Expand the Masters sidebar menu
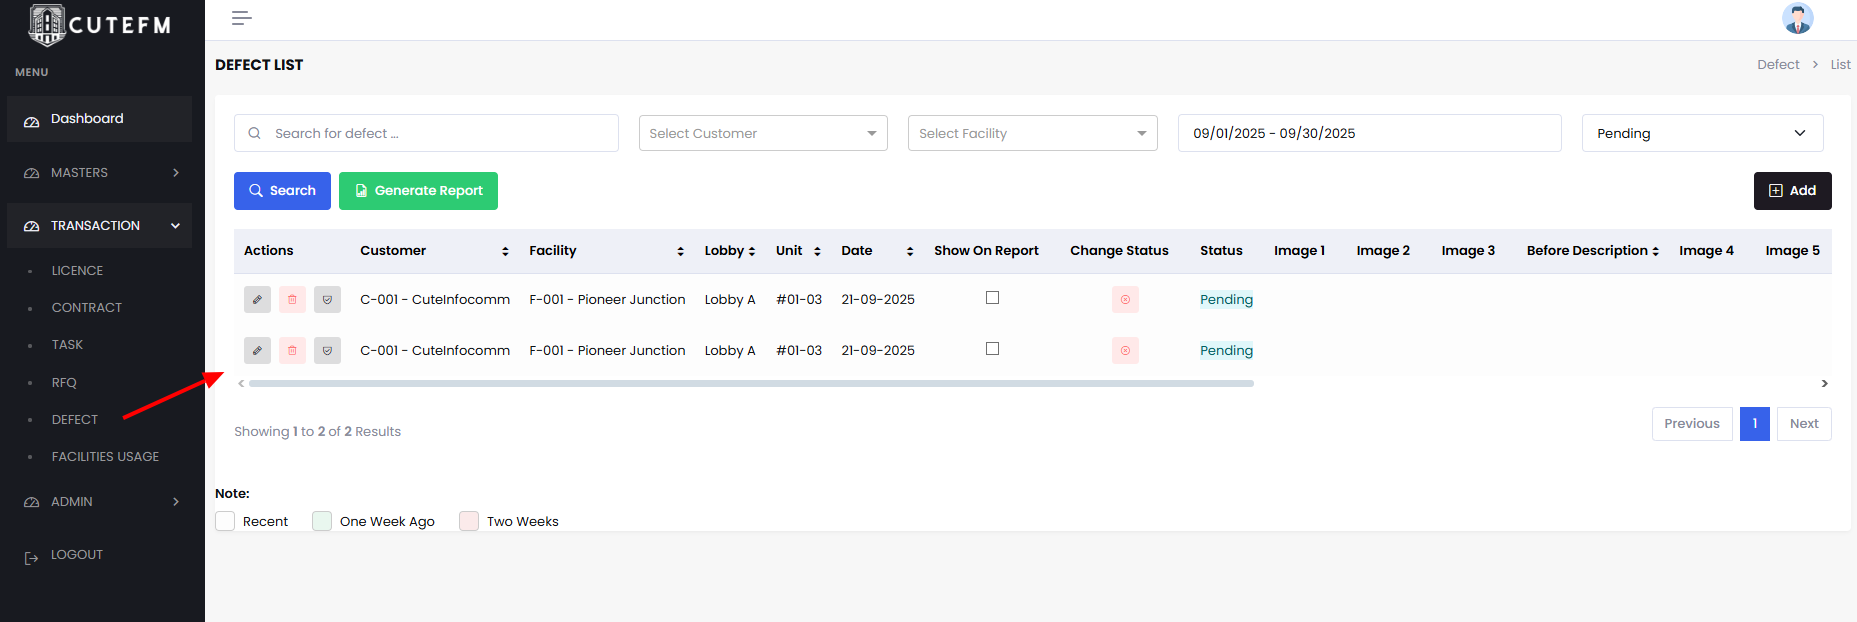This screenshot has height=622, width=1857. 99,173
